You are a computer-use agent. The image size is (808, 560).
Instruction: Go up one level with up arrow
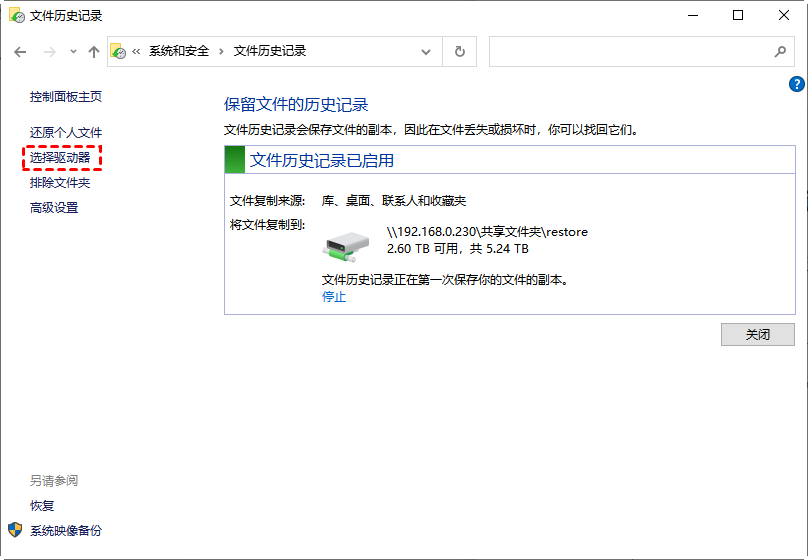93,52
